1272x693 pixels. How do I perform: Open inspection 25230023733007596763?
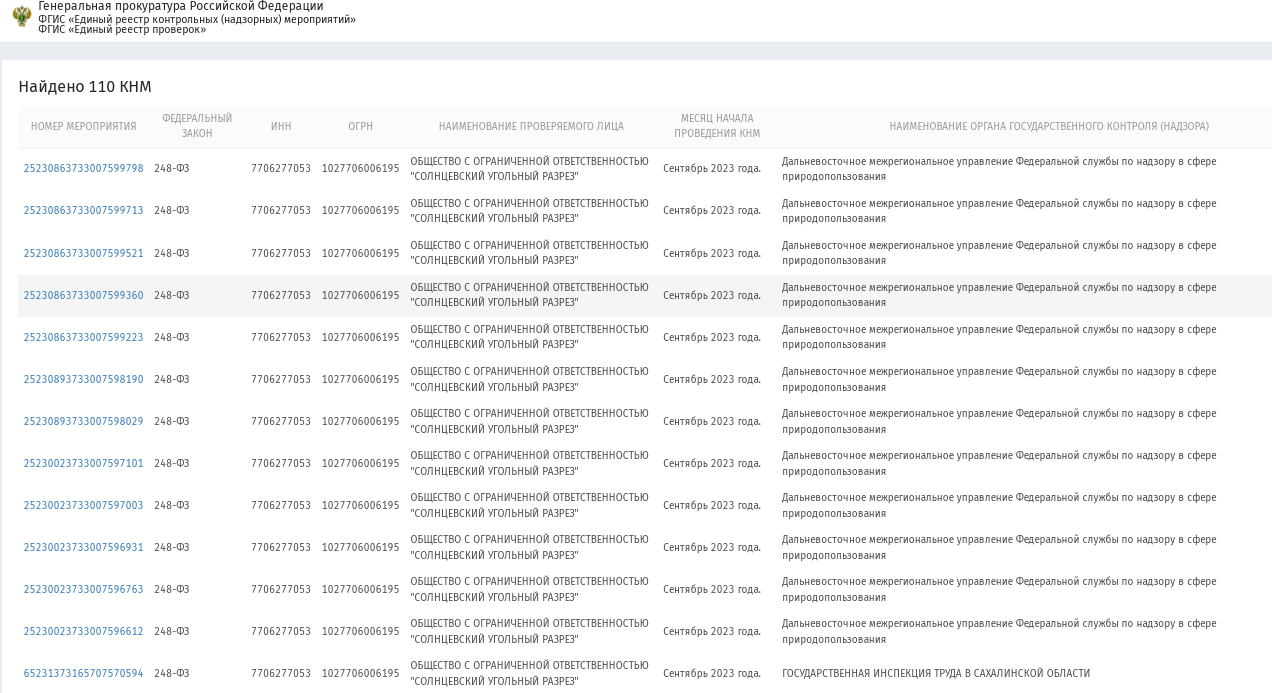[x=84, y=589]
